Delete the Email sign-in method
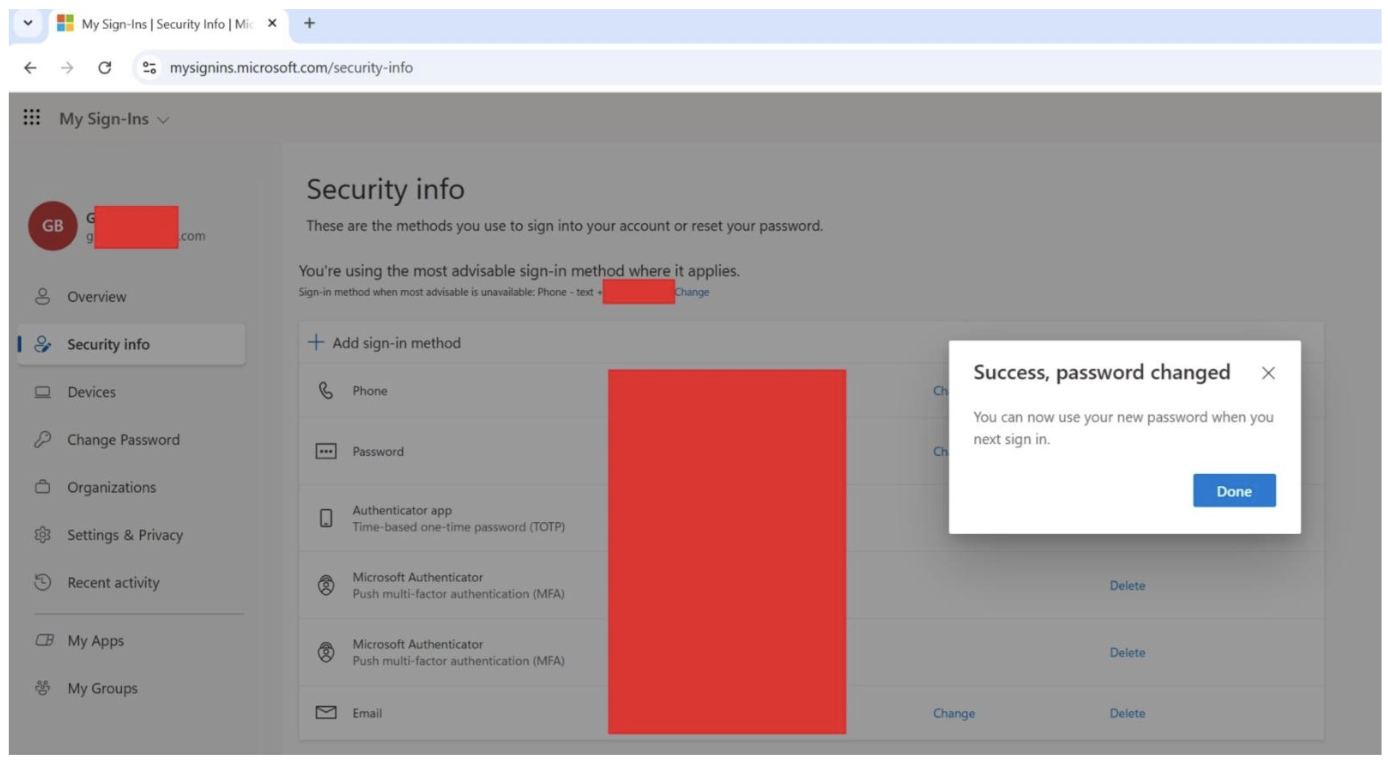Screen dimensions: 1388x764 [1126, 712]
